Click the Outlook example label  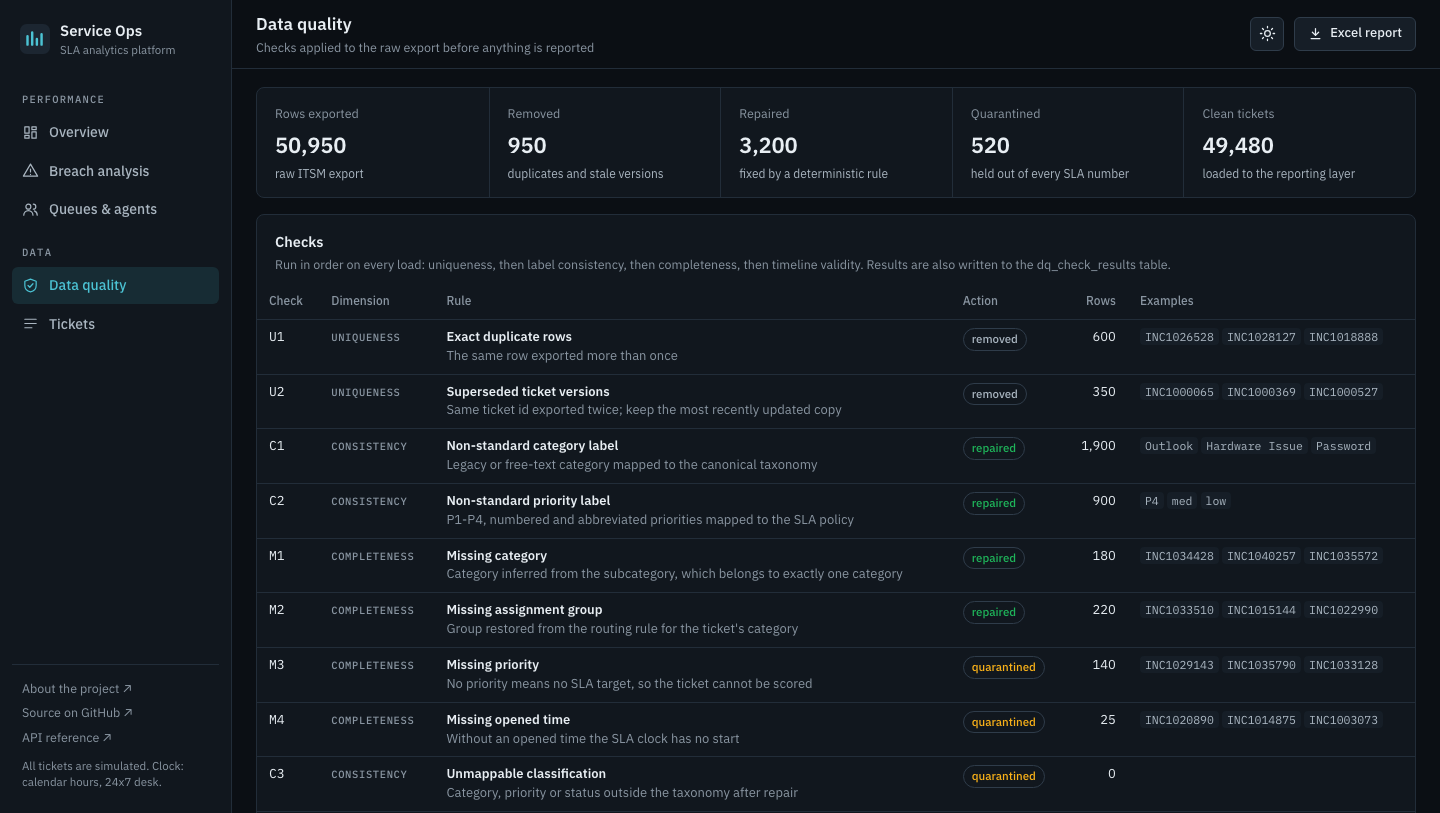pos(1169,446)
